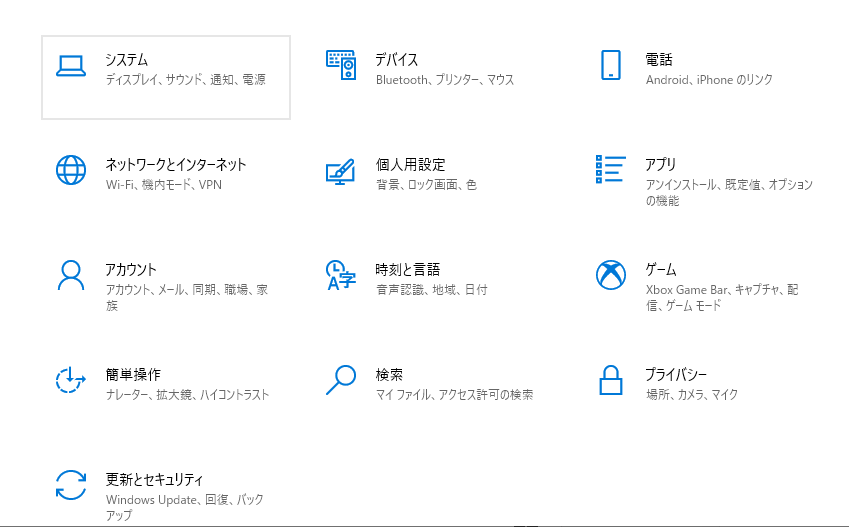849x527 pixels.
Task: Click the person icon for アカウント
Action: tap(71, 275)
